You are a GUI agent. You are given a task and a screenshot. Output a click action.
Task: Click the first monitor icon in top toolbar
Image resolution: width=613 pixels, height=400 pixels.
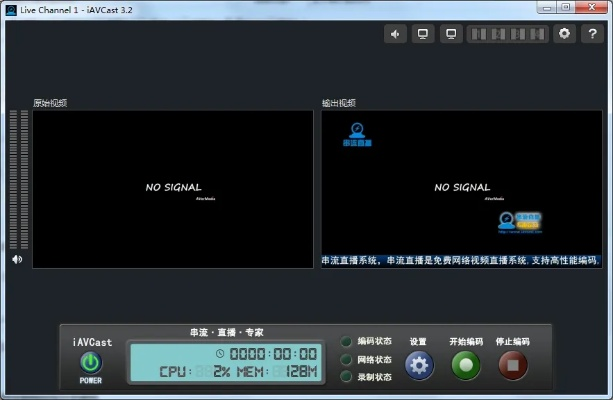click(x=424, y=34)
